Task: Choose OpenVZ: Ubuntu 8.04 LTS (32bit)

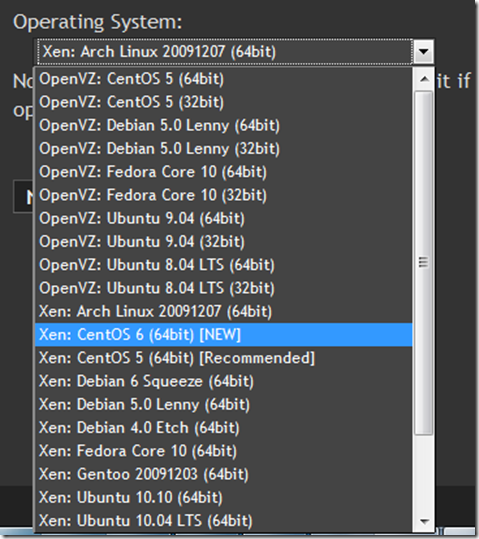Action: (224, 288)
